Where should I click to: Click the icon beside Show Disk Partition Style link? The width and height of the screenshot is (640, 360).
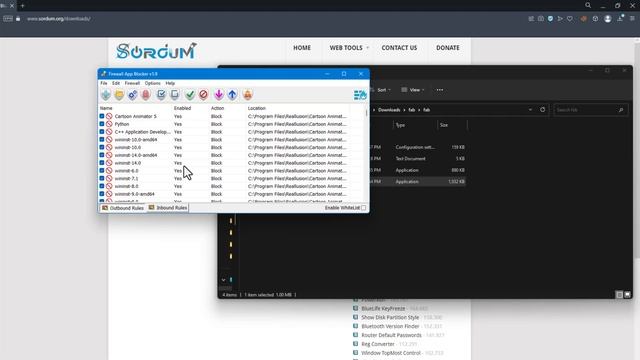(x=356, y=317)
